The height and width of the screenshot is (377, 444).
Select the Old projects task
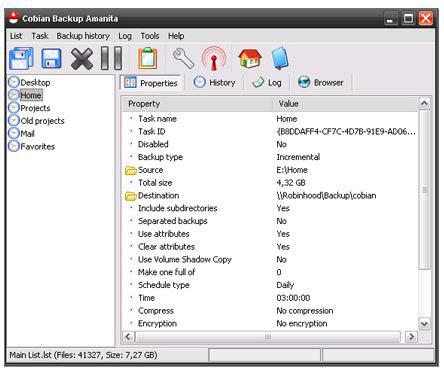42,121
